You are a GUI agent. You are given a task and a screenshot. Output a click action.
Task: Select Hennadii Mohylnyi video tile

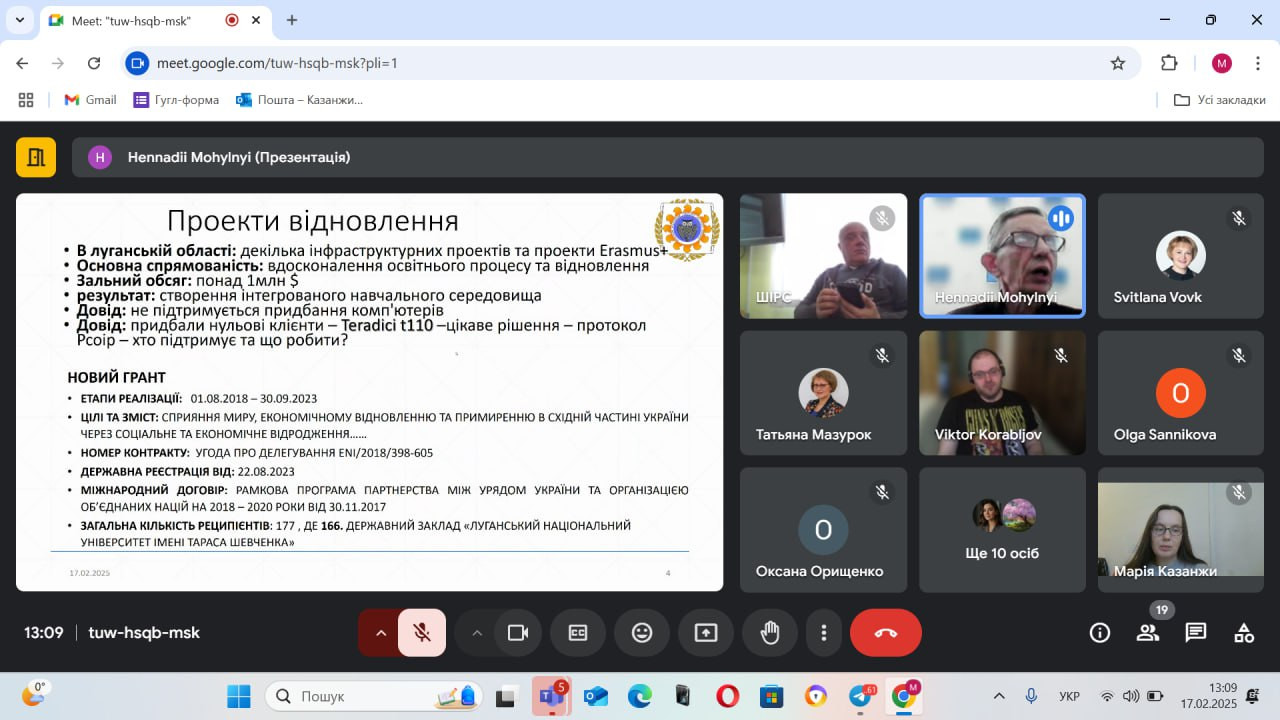[x=1002, y=255]
